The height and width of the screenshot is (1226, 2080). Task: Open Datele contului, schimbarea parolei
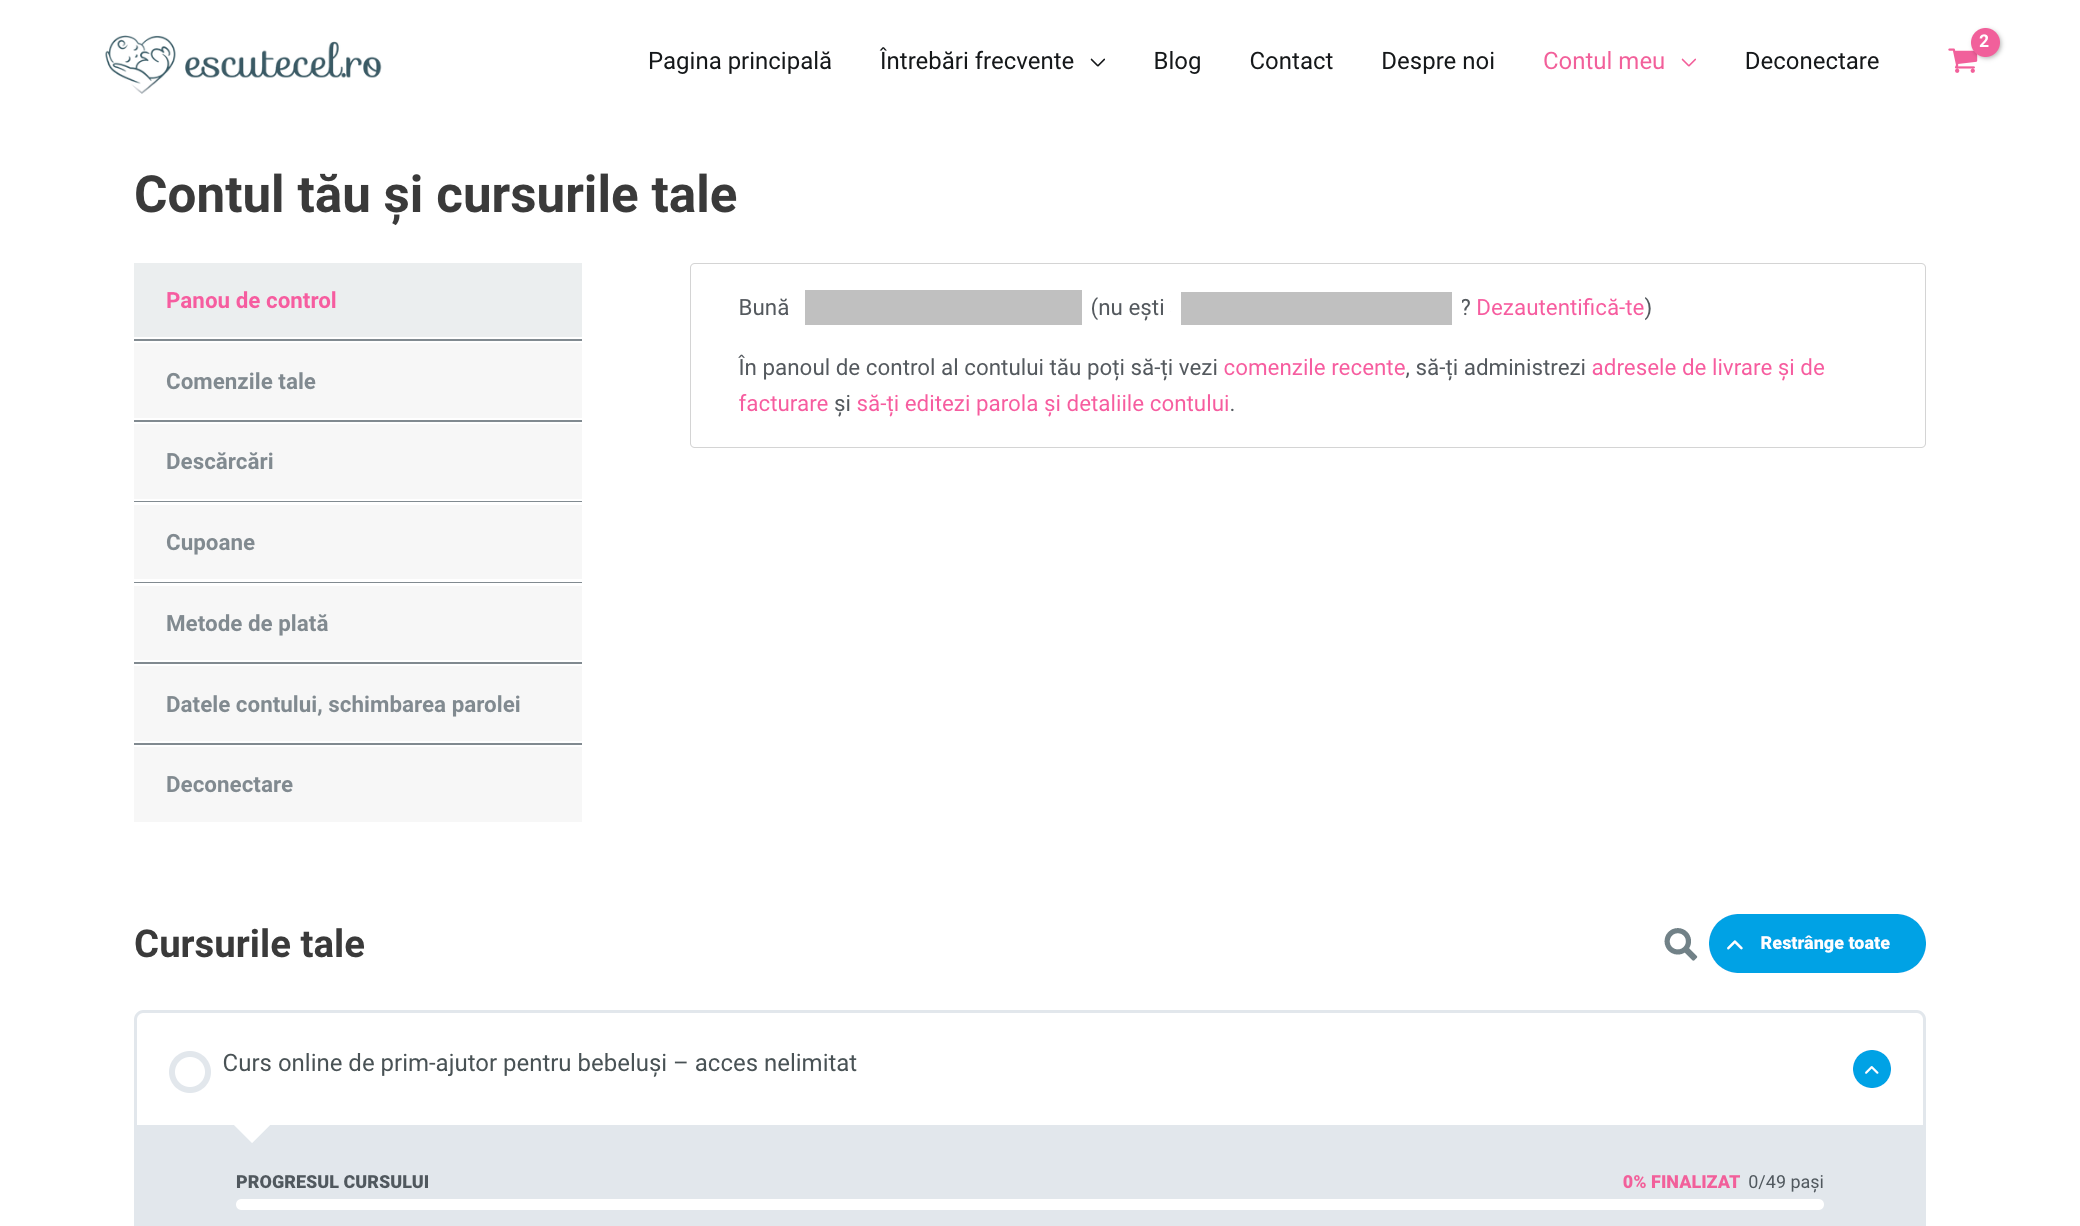(x=343, y=704)
